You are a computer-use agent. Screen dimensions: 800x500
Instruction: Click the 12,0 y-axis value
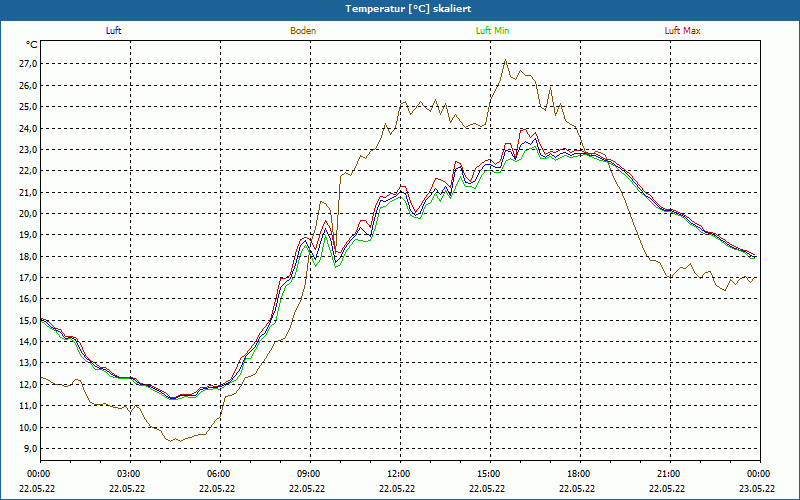click(x=29, y=385)
